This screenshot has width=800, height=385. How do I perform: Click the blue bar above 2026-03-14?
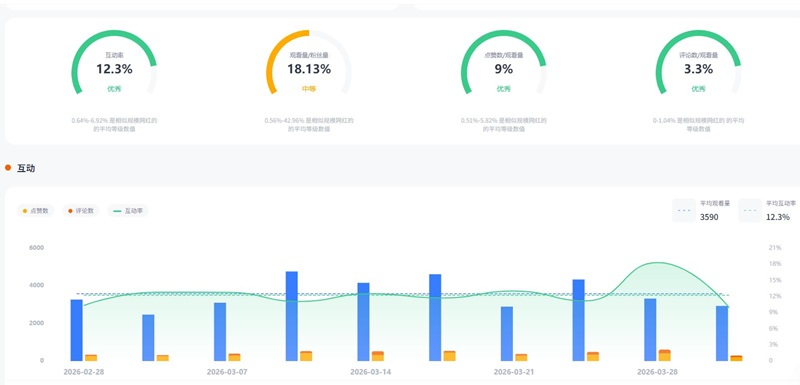[x=363, y=322]
